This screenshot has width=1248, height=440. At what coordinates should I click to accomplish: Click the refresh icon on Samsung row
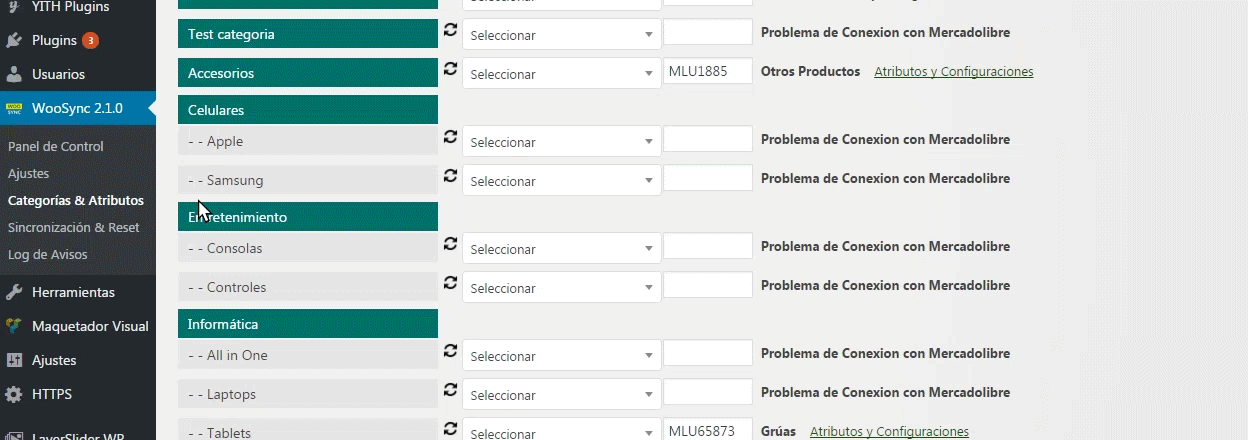(x=450, y=177)
